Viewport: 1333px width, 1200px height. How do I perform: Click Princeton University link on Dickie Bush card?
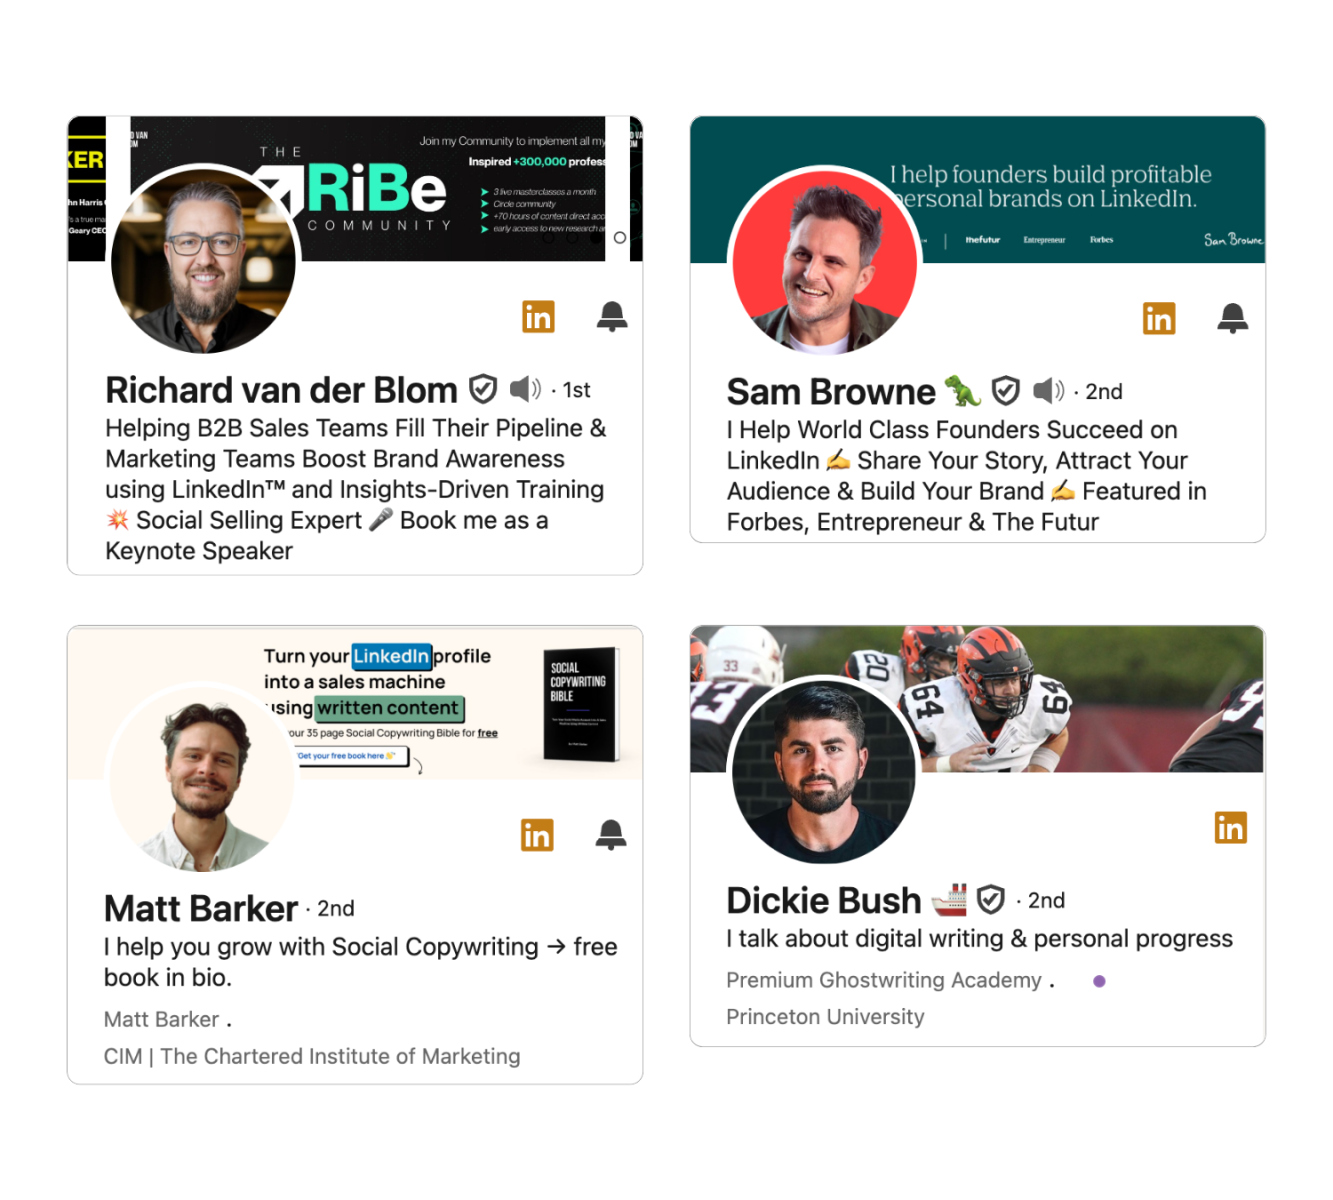tap(825, 1017)
